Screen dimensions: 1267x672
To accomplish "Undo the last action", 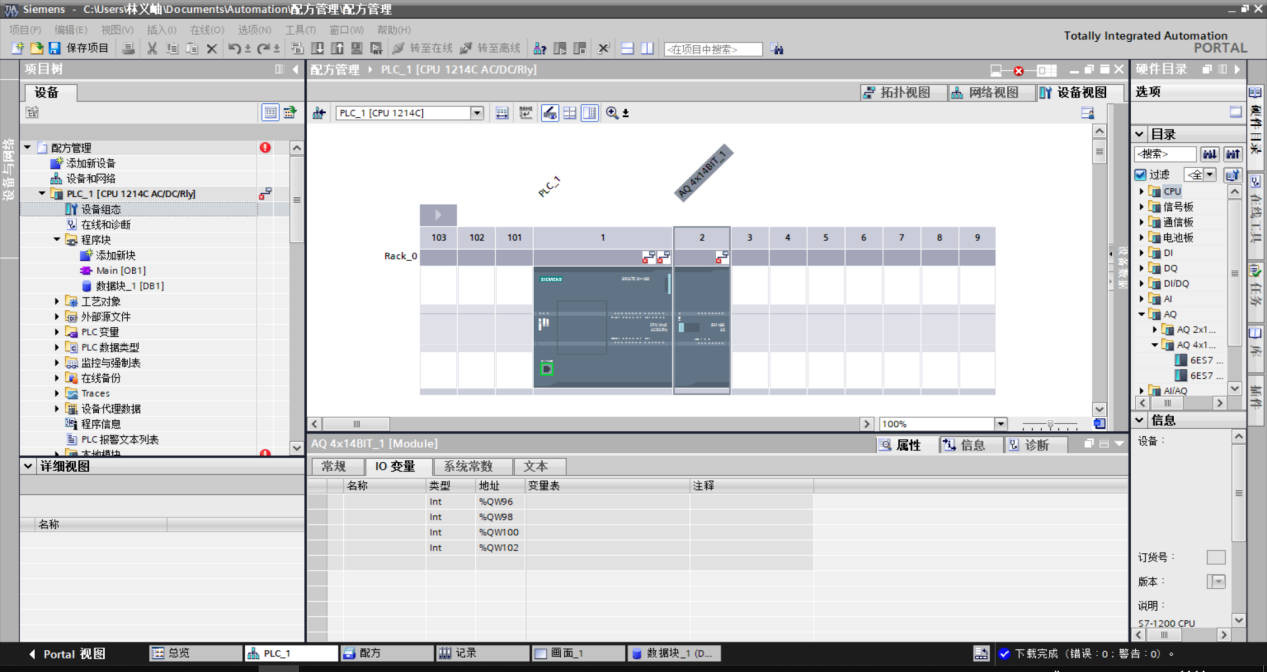I will (234, 48).
